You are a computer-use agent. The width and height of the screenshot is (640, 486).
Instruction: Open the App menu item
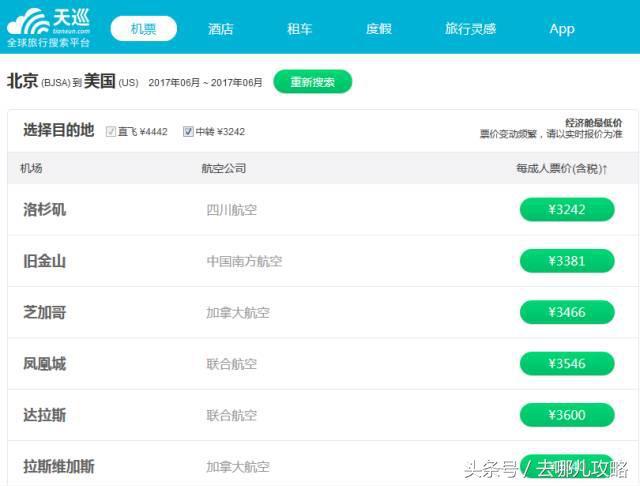[x=562, y=29]
